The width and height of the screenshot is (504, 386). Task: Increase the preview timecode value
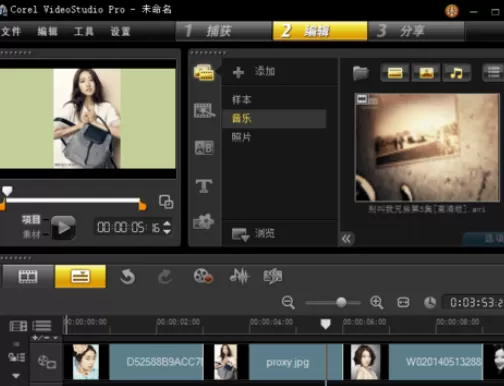pos(167,224)
